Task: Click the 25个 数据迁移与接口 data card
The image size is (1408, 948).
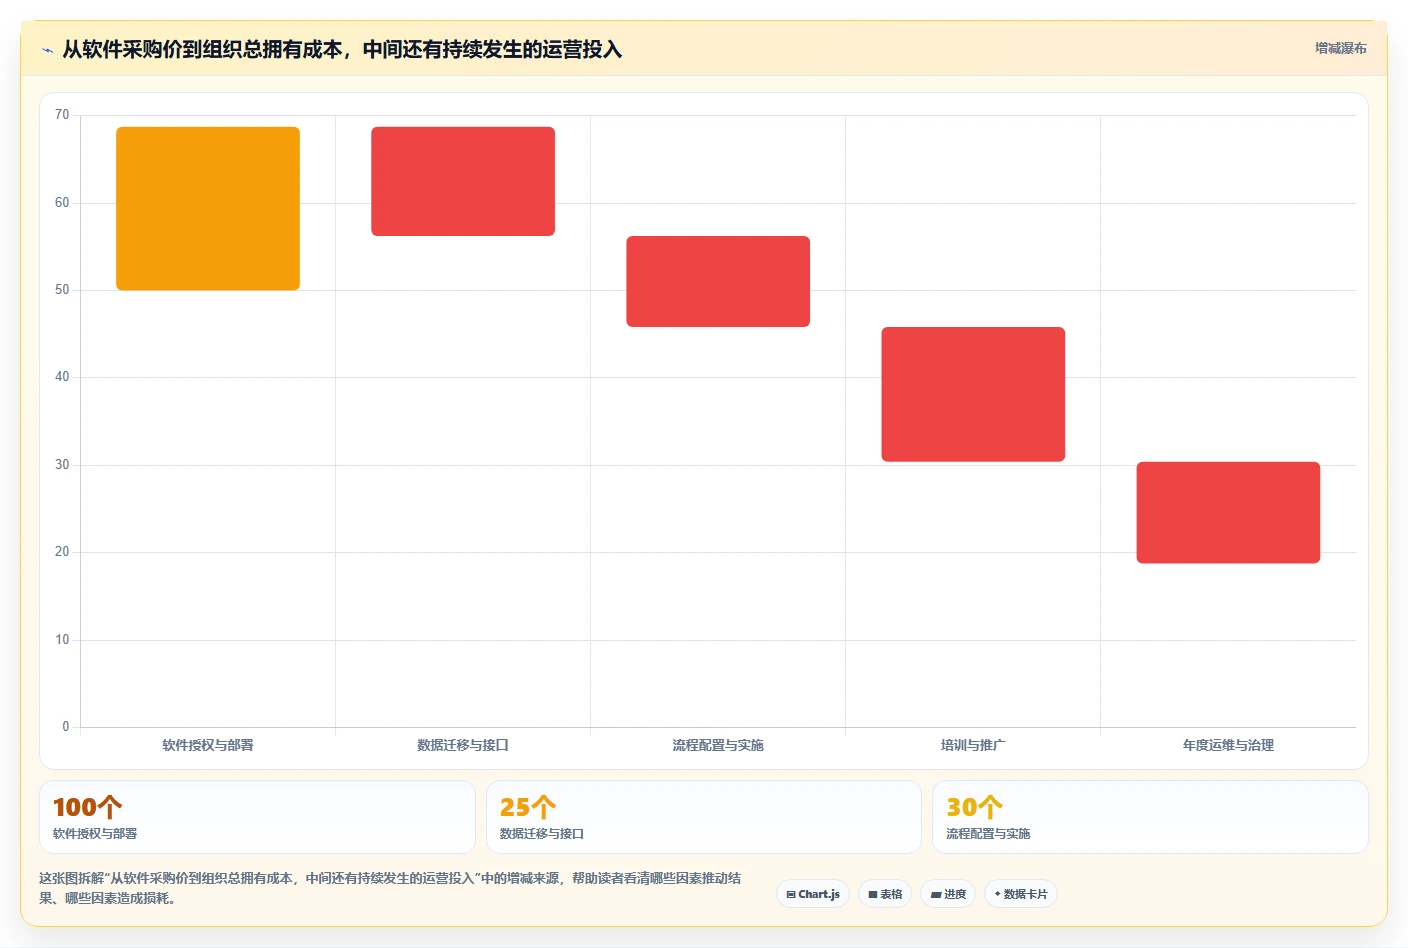Action: pyautogui.click(x=703, y=817)
